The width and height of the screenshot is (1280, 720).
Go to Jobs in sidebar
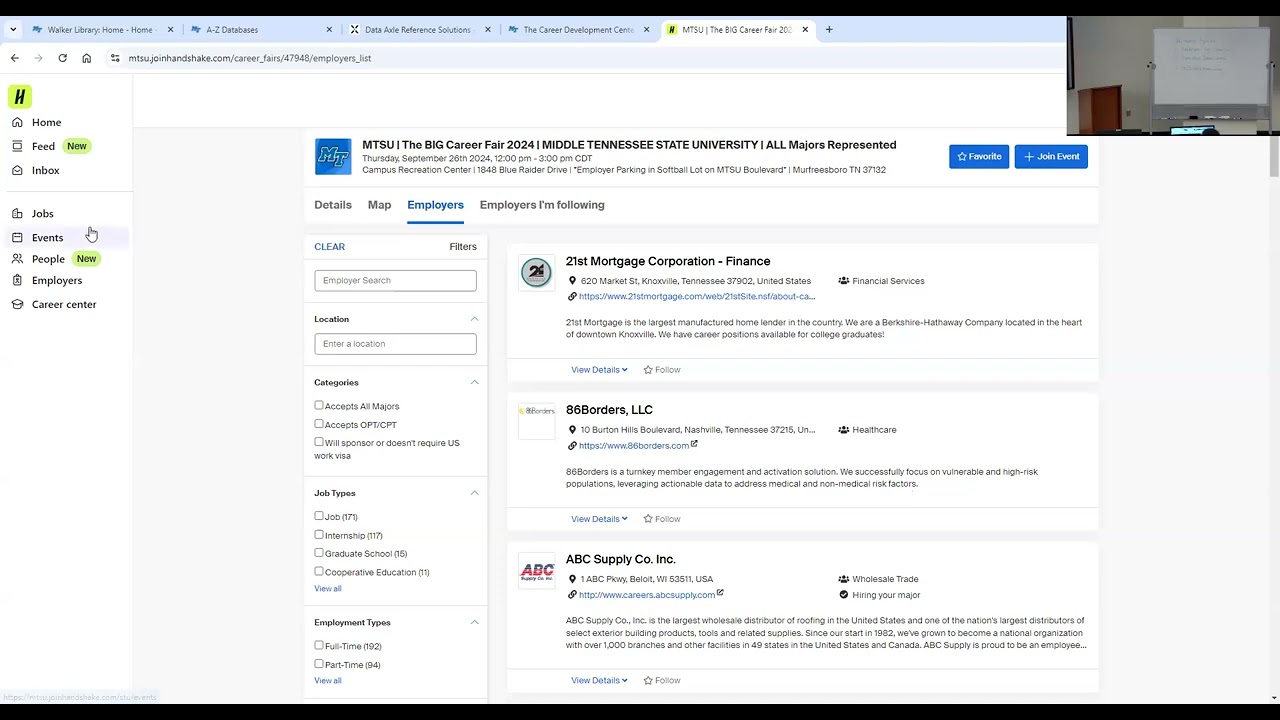click(42, 213)
